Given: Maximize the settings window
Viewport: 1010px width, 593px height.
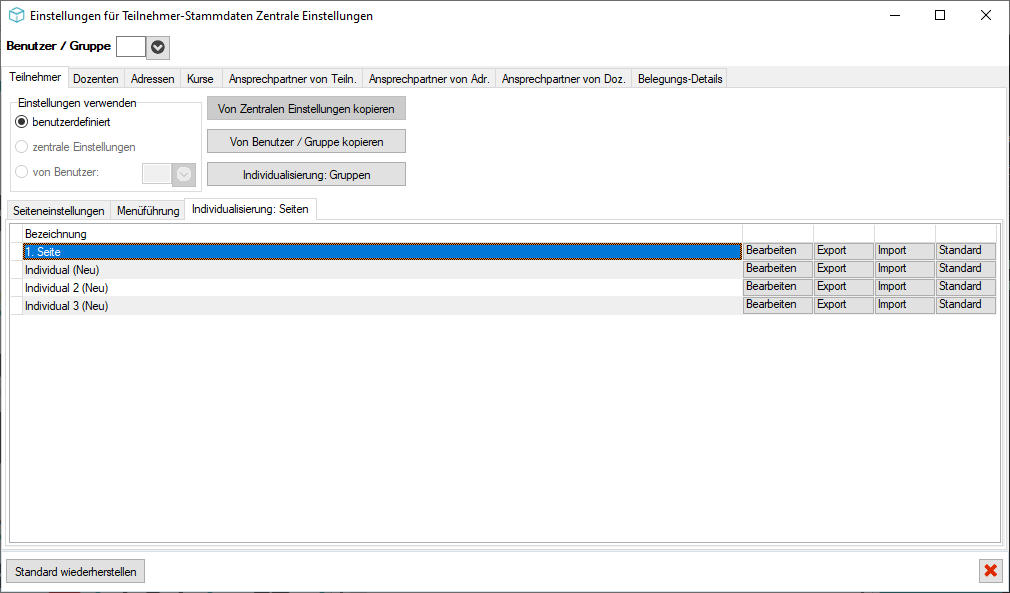Looking at the screenshot, I should (x=940, y=15).
